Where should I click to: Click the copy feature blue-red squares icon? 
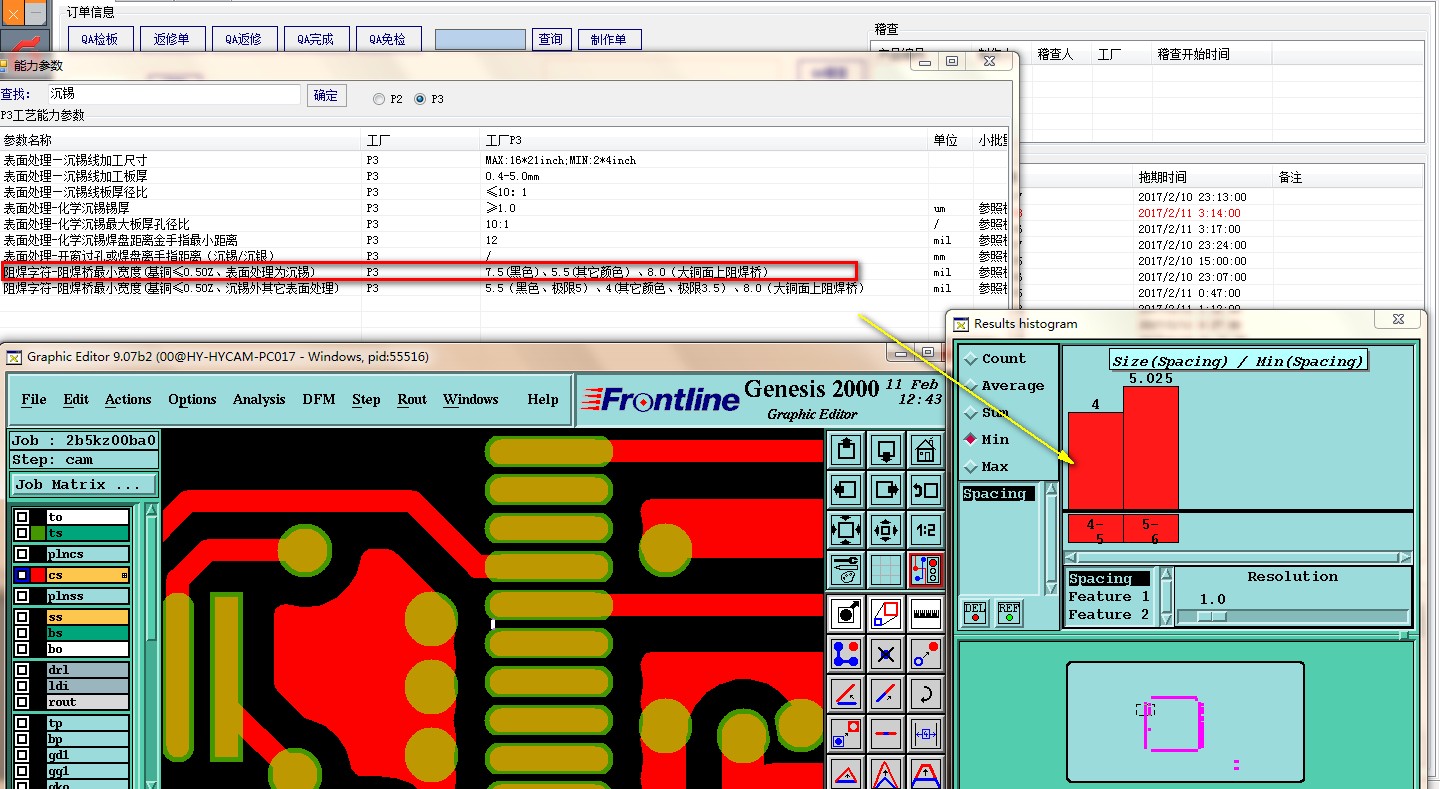point(846,732)
